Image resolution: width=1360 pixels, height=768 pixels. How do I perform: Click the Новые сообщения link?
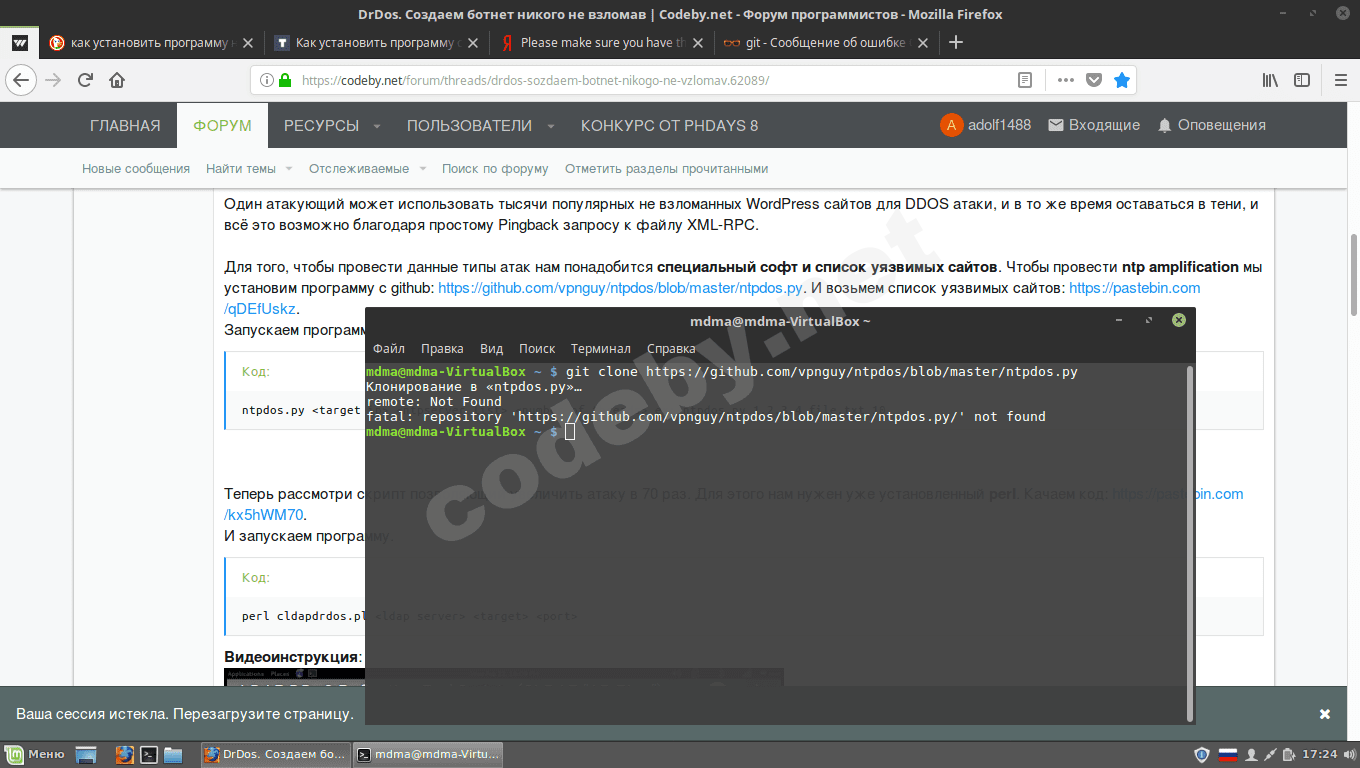click(136, 169)
